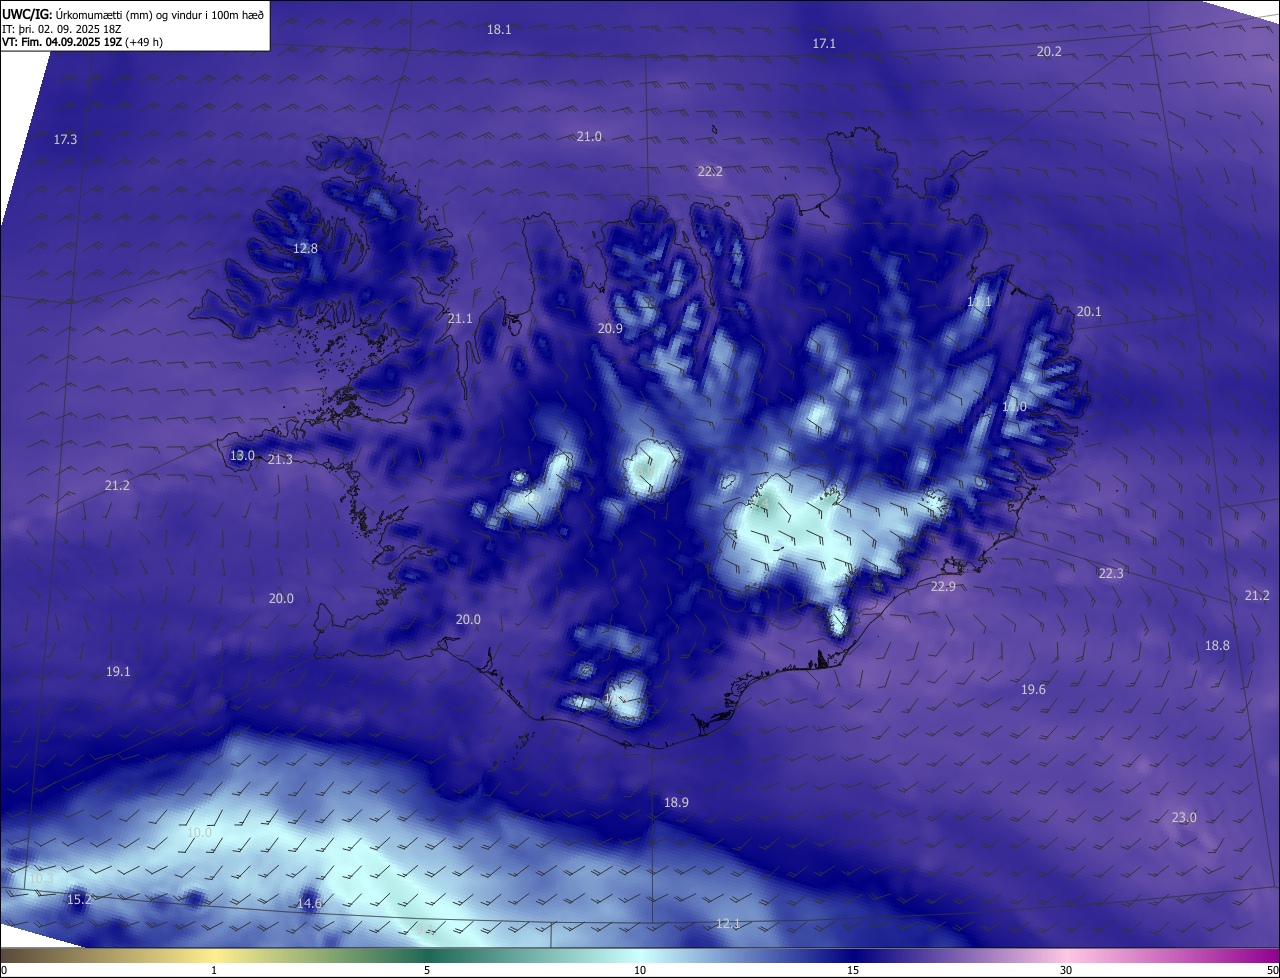Image resolution: width=1280 pixels, height=978 pixels.
Task: Click the 12.1 value label
Action: 728,924
